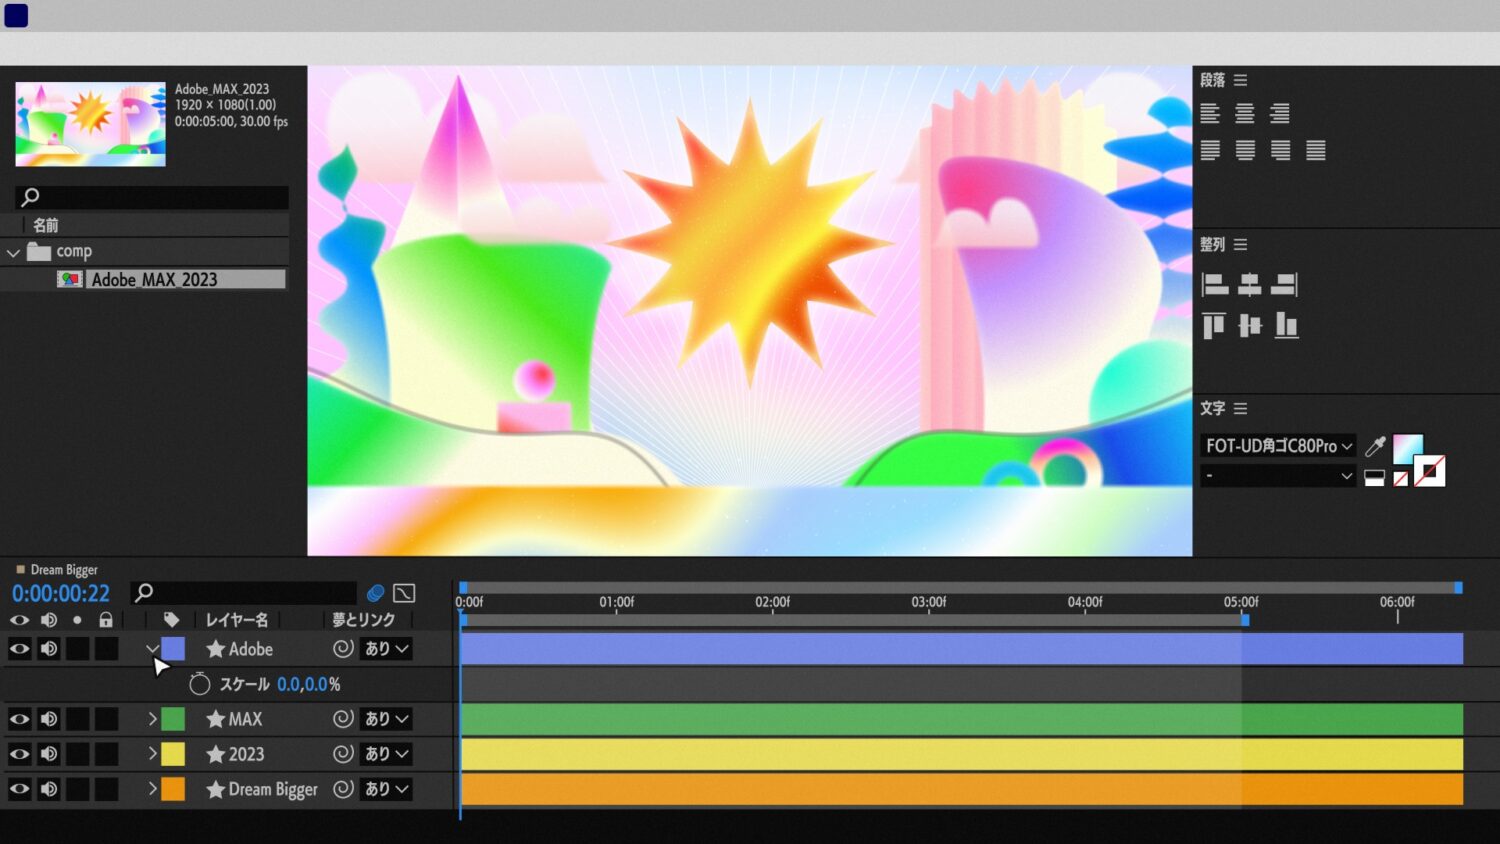
Task: Align layers to vertical center
Action: (1250, 326)
